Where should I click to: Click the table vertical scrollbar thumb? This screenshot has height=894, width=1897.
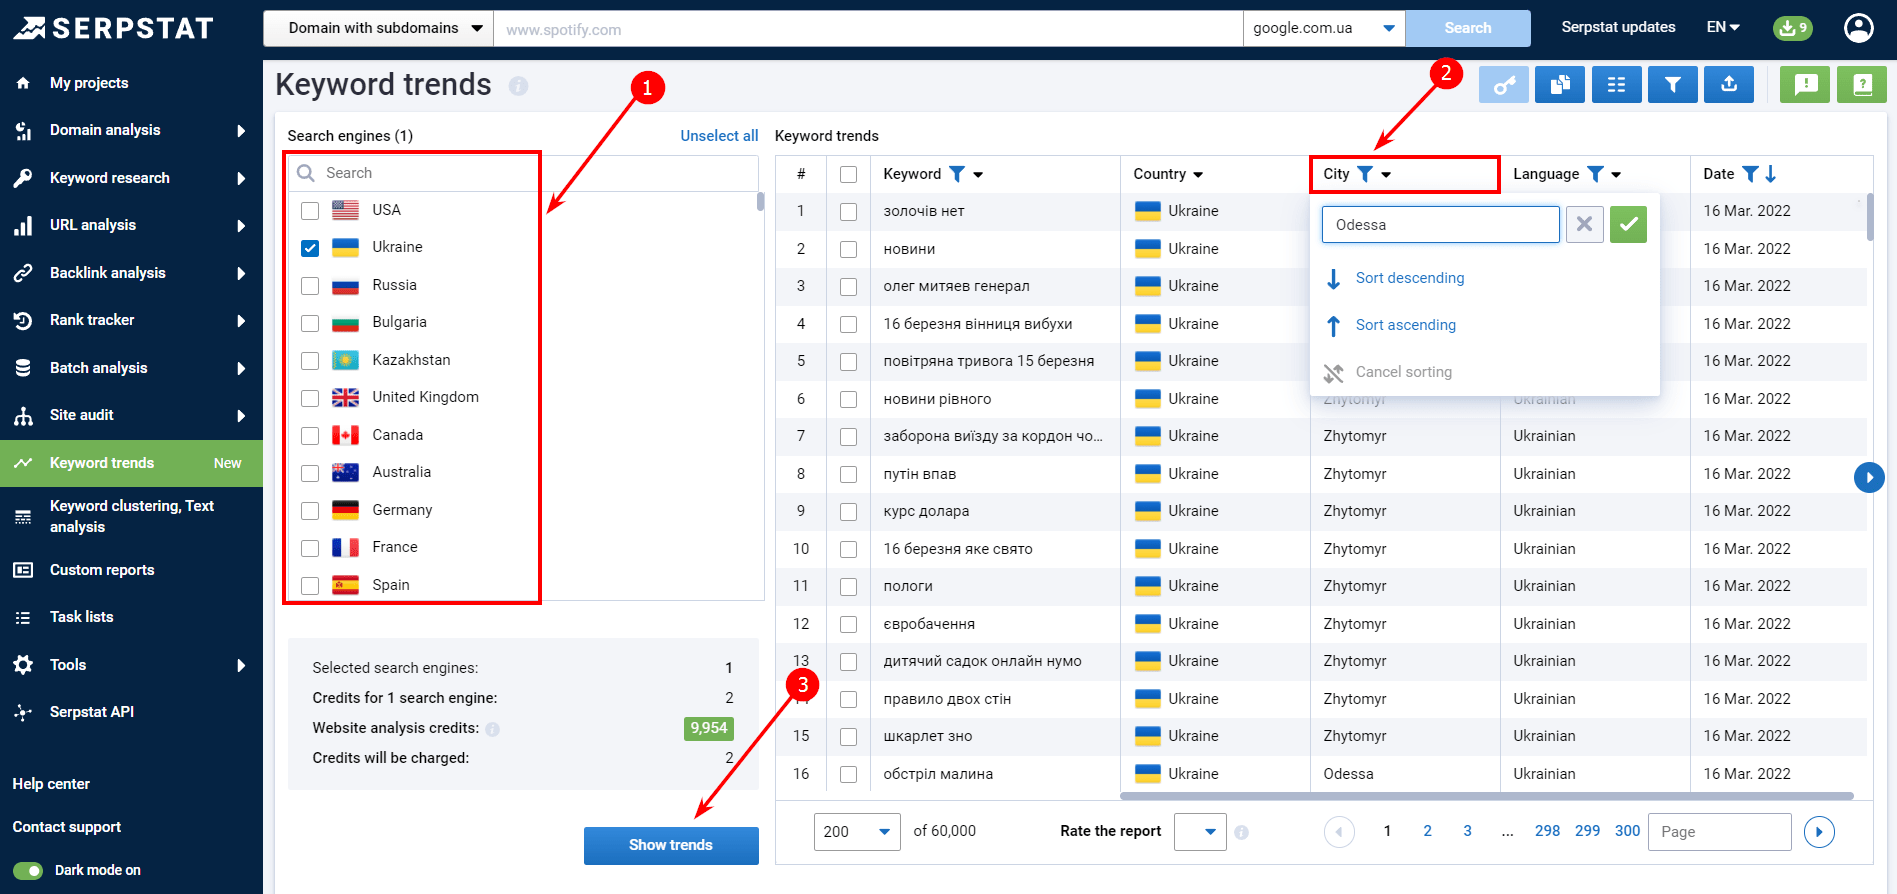click(1869, 216)
